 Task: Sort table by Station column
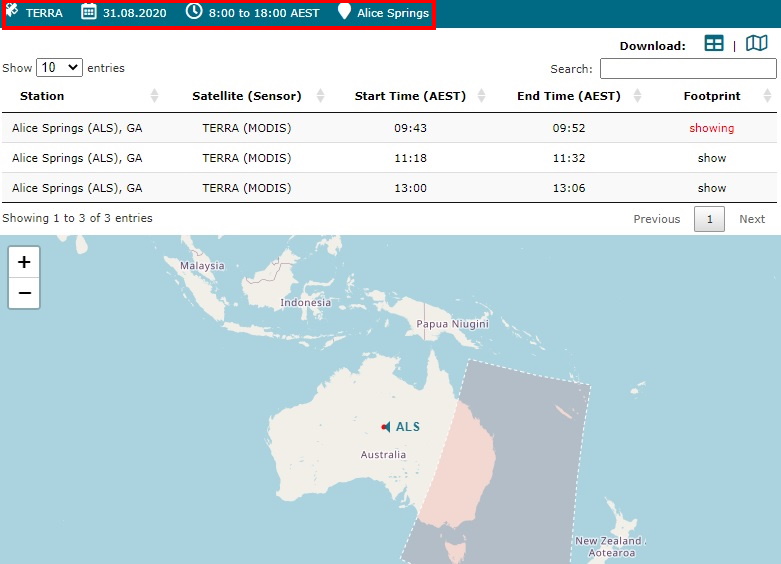click(42, 96)
